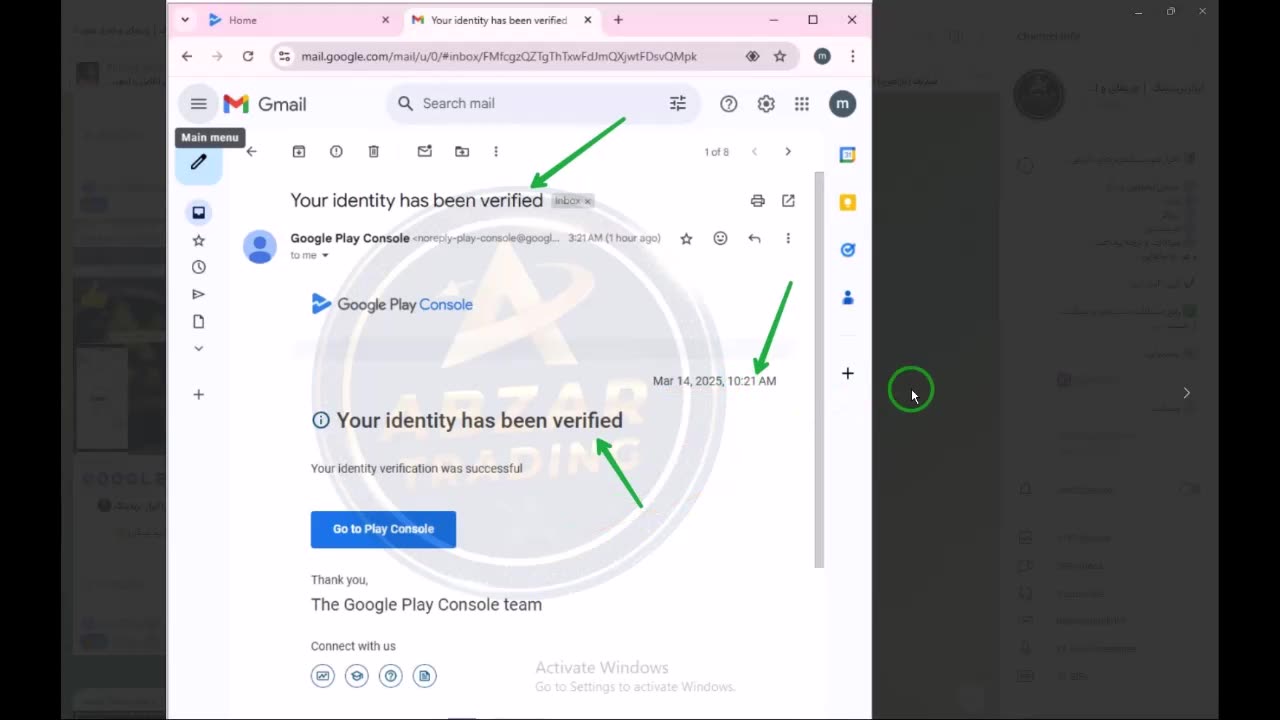Click the document Connect with us icon
The width and height of the screenshot is (1280, 720).
coord(425,676)
